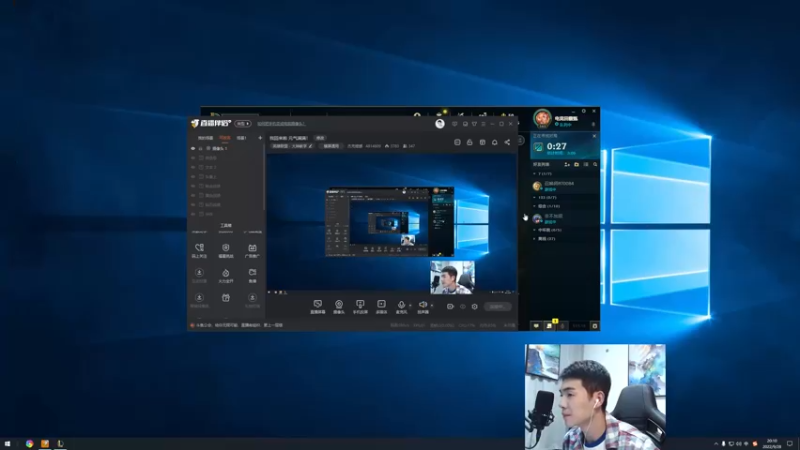
Task: Expand the last friend group arrow
Action: (534, 239)
